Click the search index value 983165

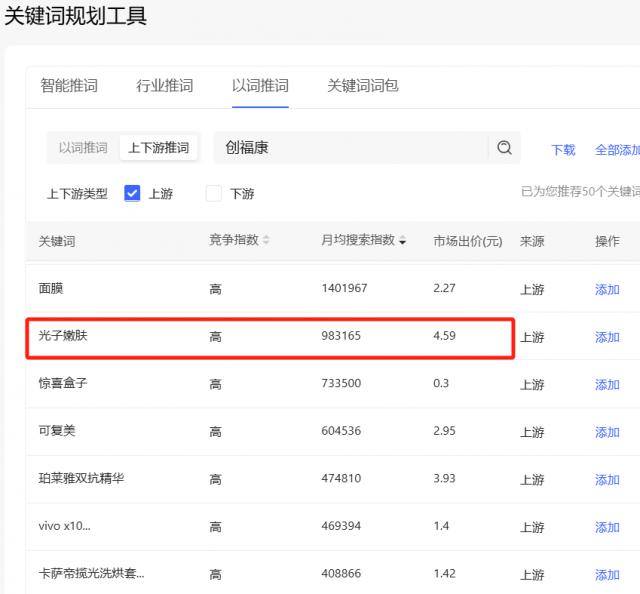341,336
